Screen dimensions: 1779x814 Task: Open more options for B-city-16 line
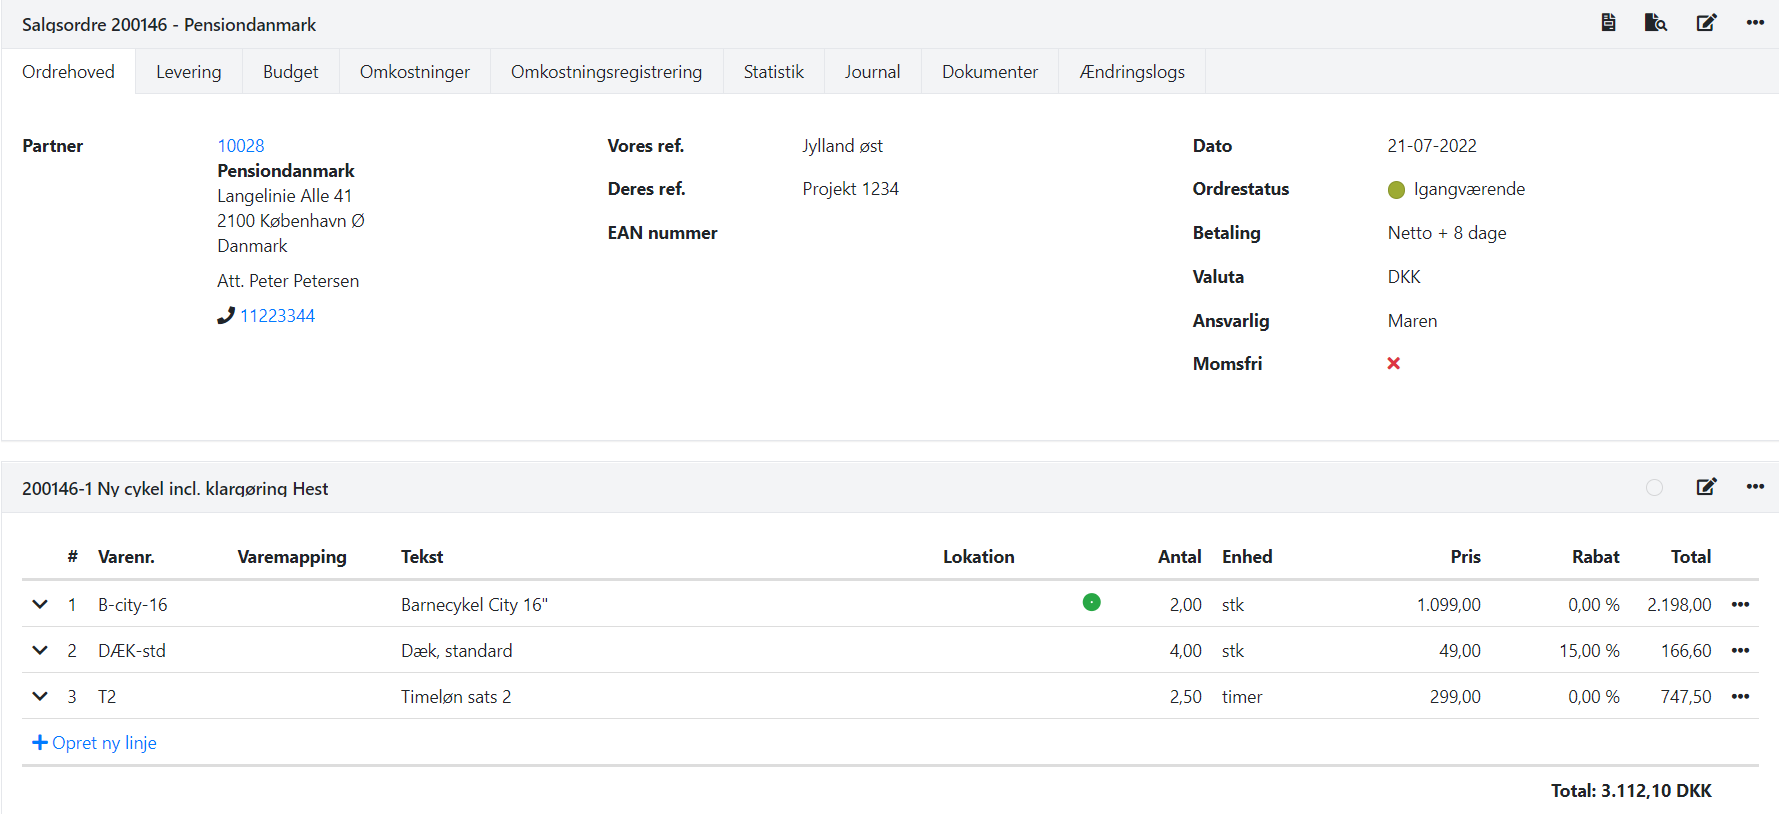1740,604
